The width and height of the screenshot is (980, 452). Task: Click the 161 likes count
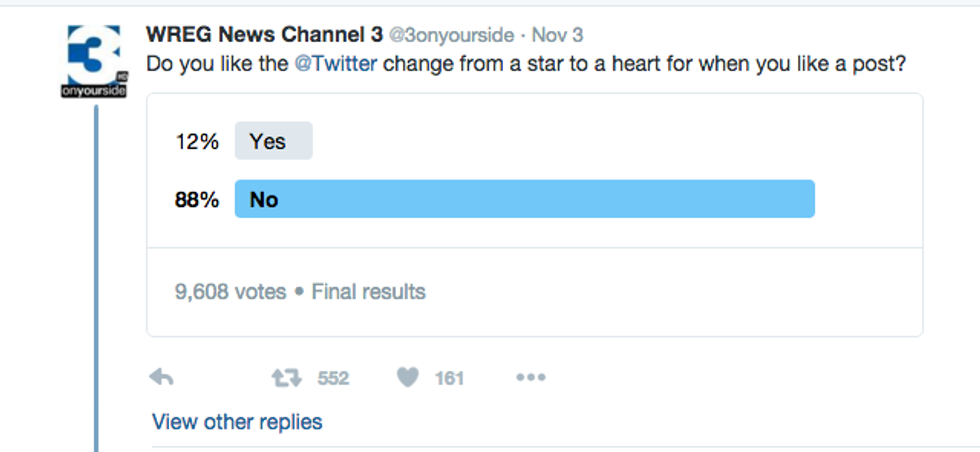[x=450, y=378]
